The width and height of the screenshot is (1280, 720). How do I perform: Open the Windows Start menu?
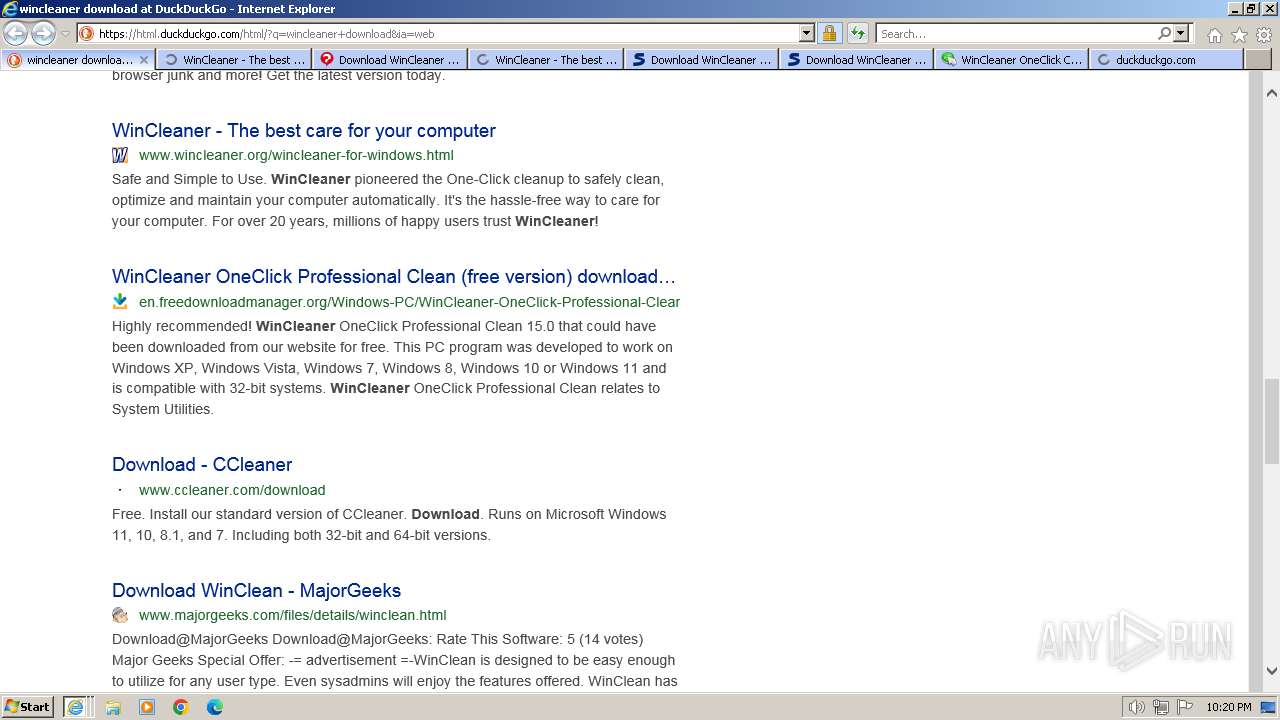(x=27, y=707)
